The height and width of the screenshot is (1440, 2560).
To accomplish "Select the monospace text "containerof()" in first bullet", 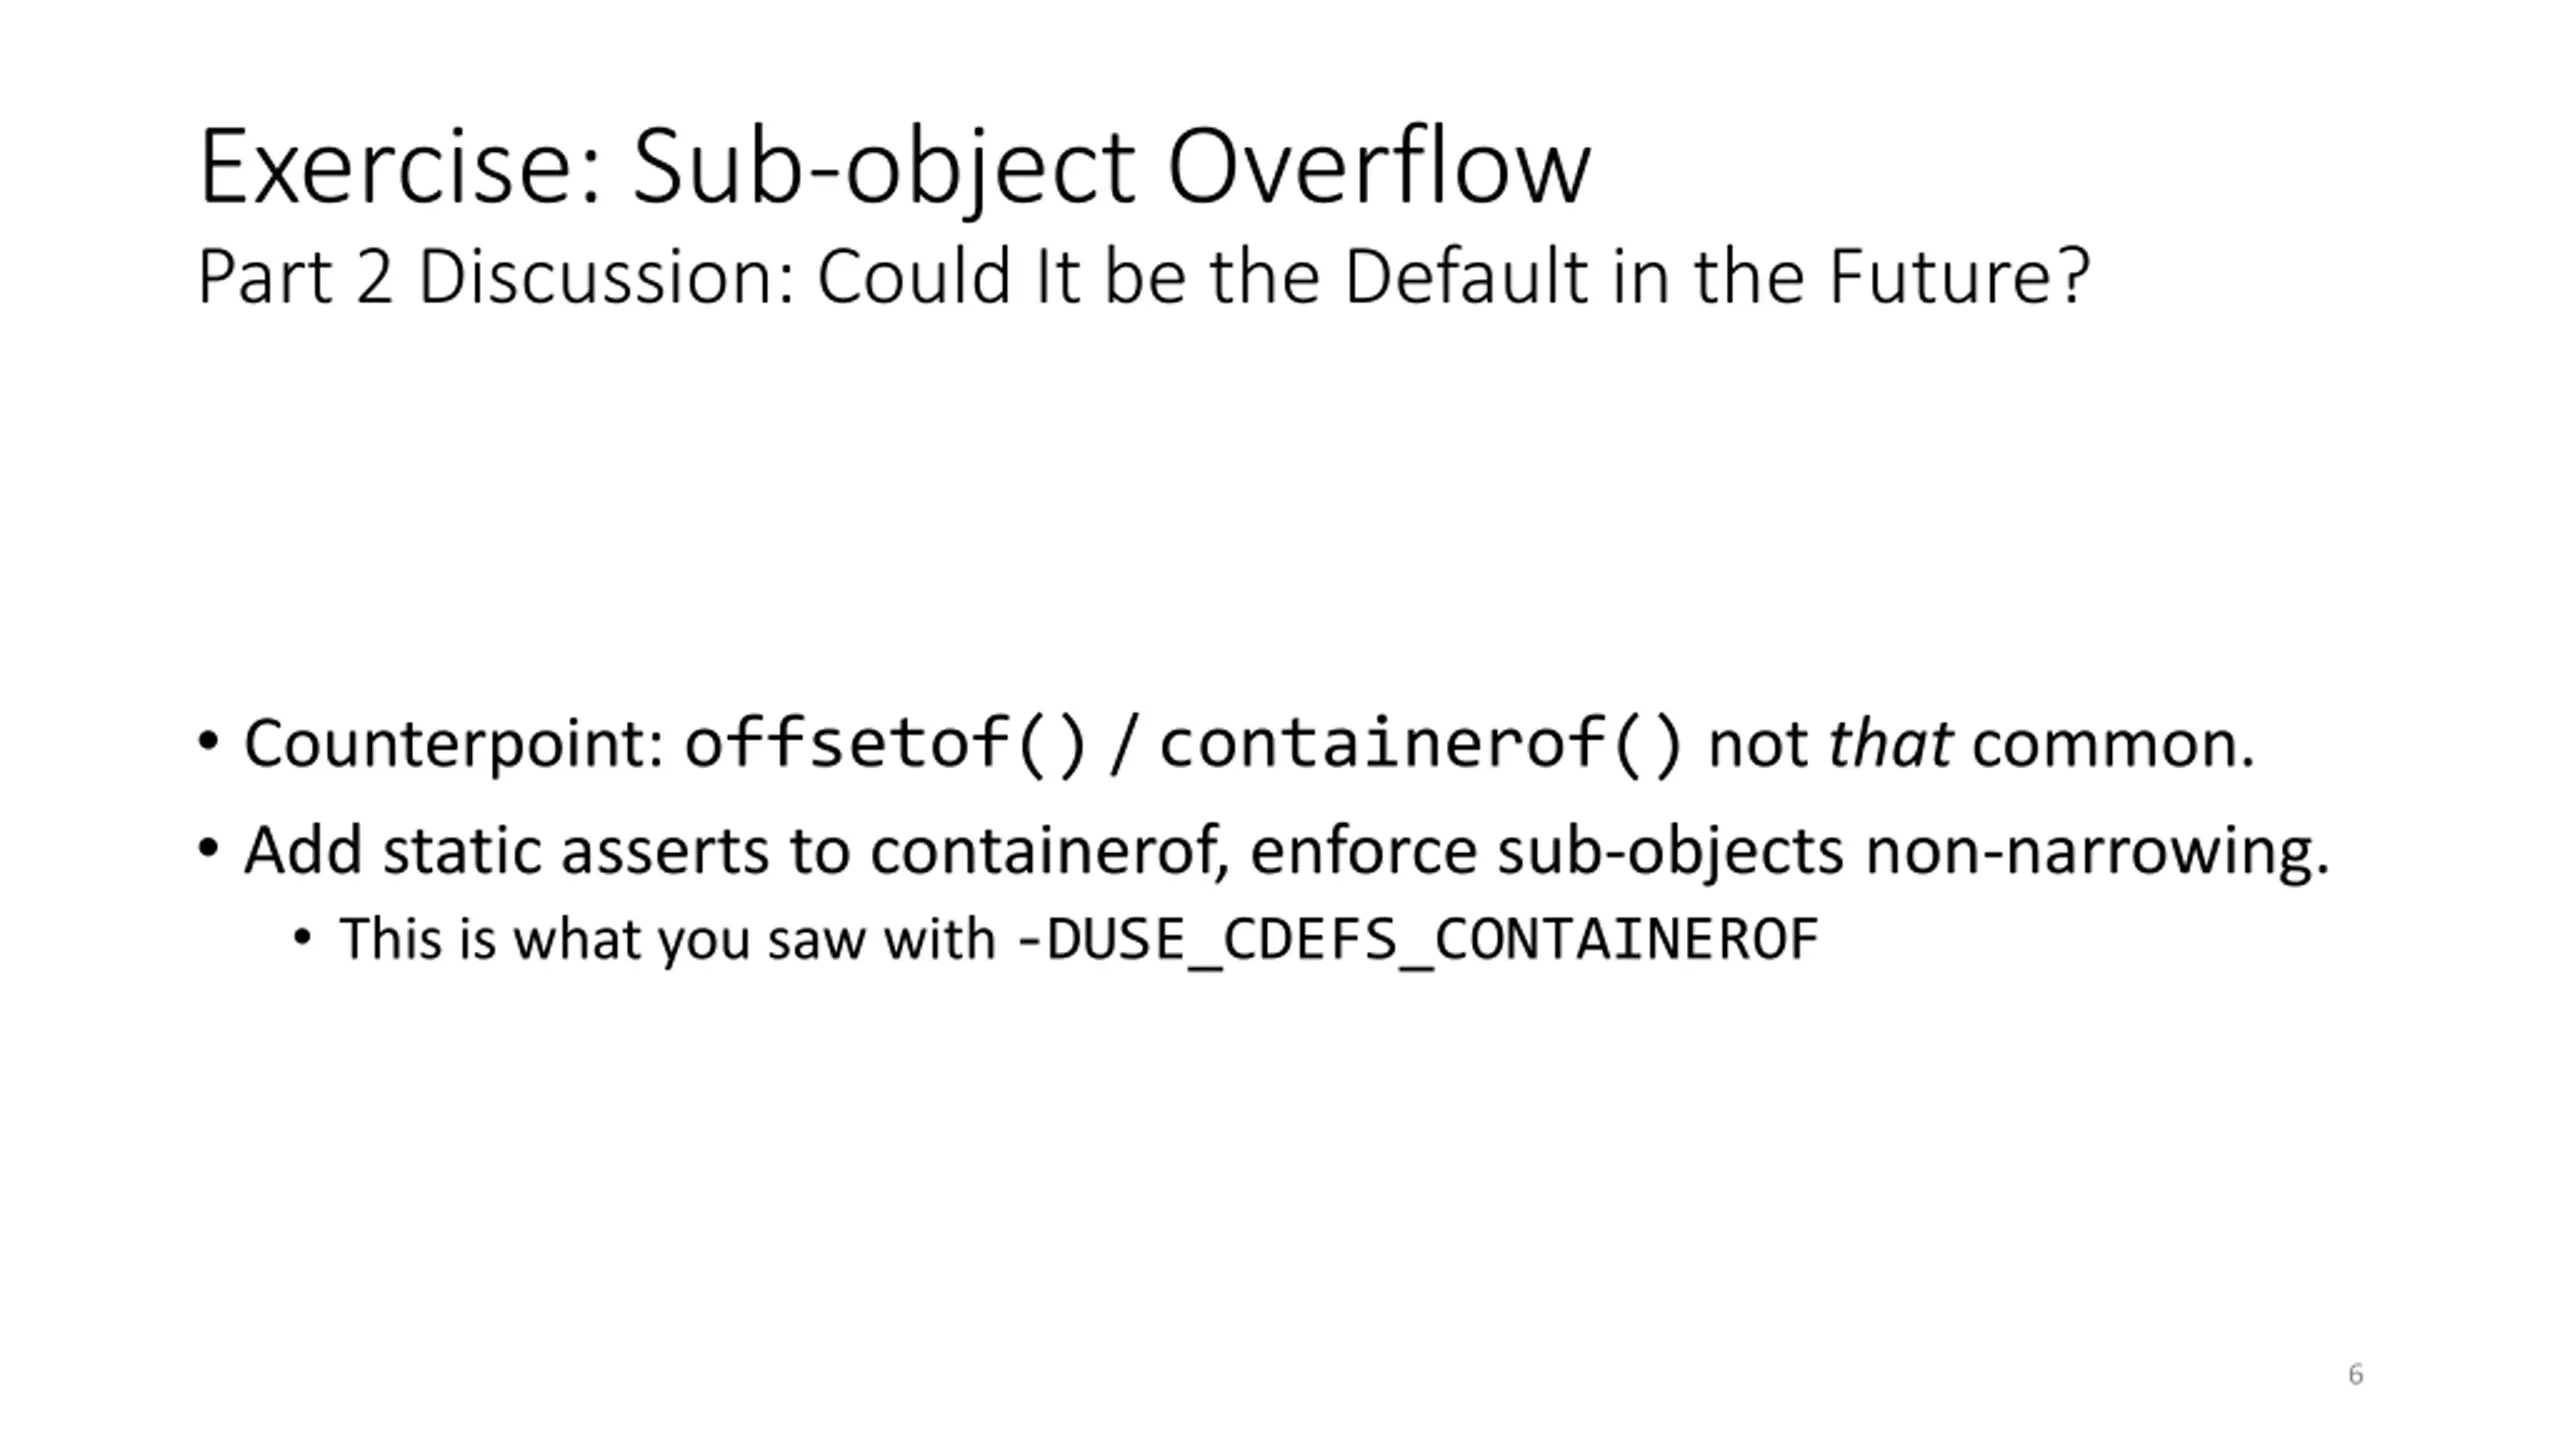I will coord(1421,745).
